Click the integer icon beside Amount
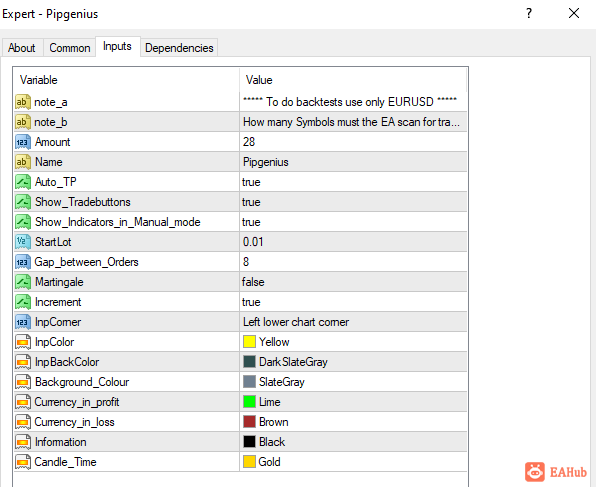Viewport: 596px width, 487px height. (23, 142)
